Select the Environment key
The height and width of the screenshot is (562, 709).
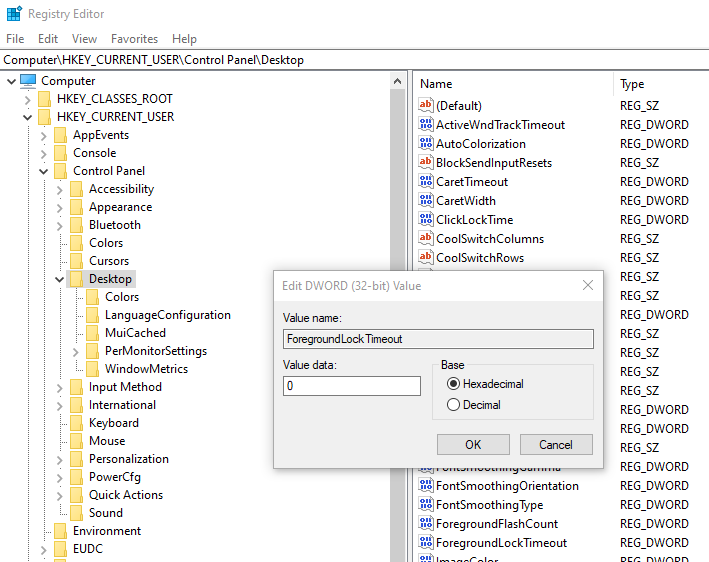click(107, 531)
